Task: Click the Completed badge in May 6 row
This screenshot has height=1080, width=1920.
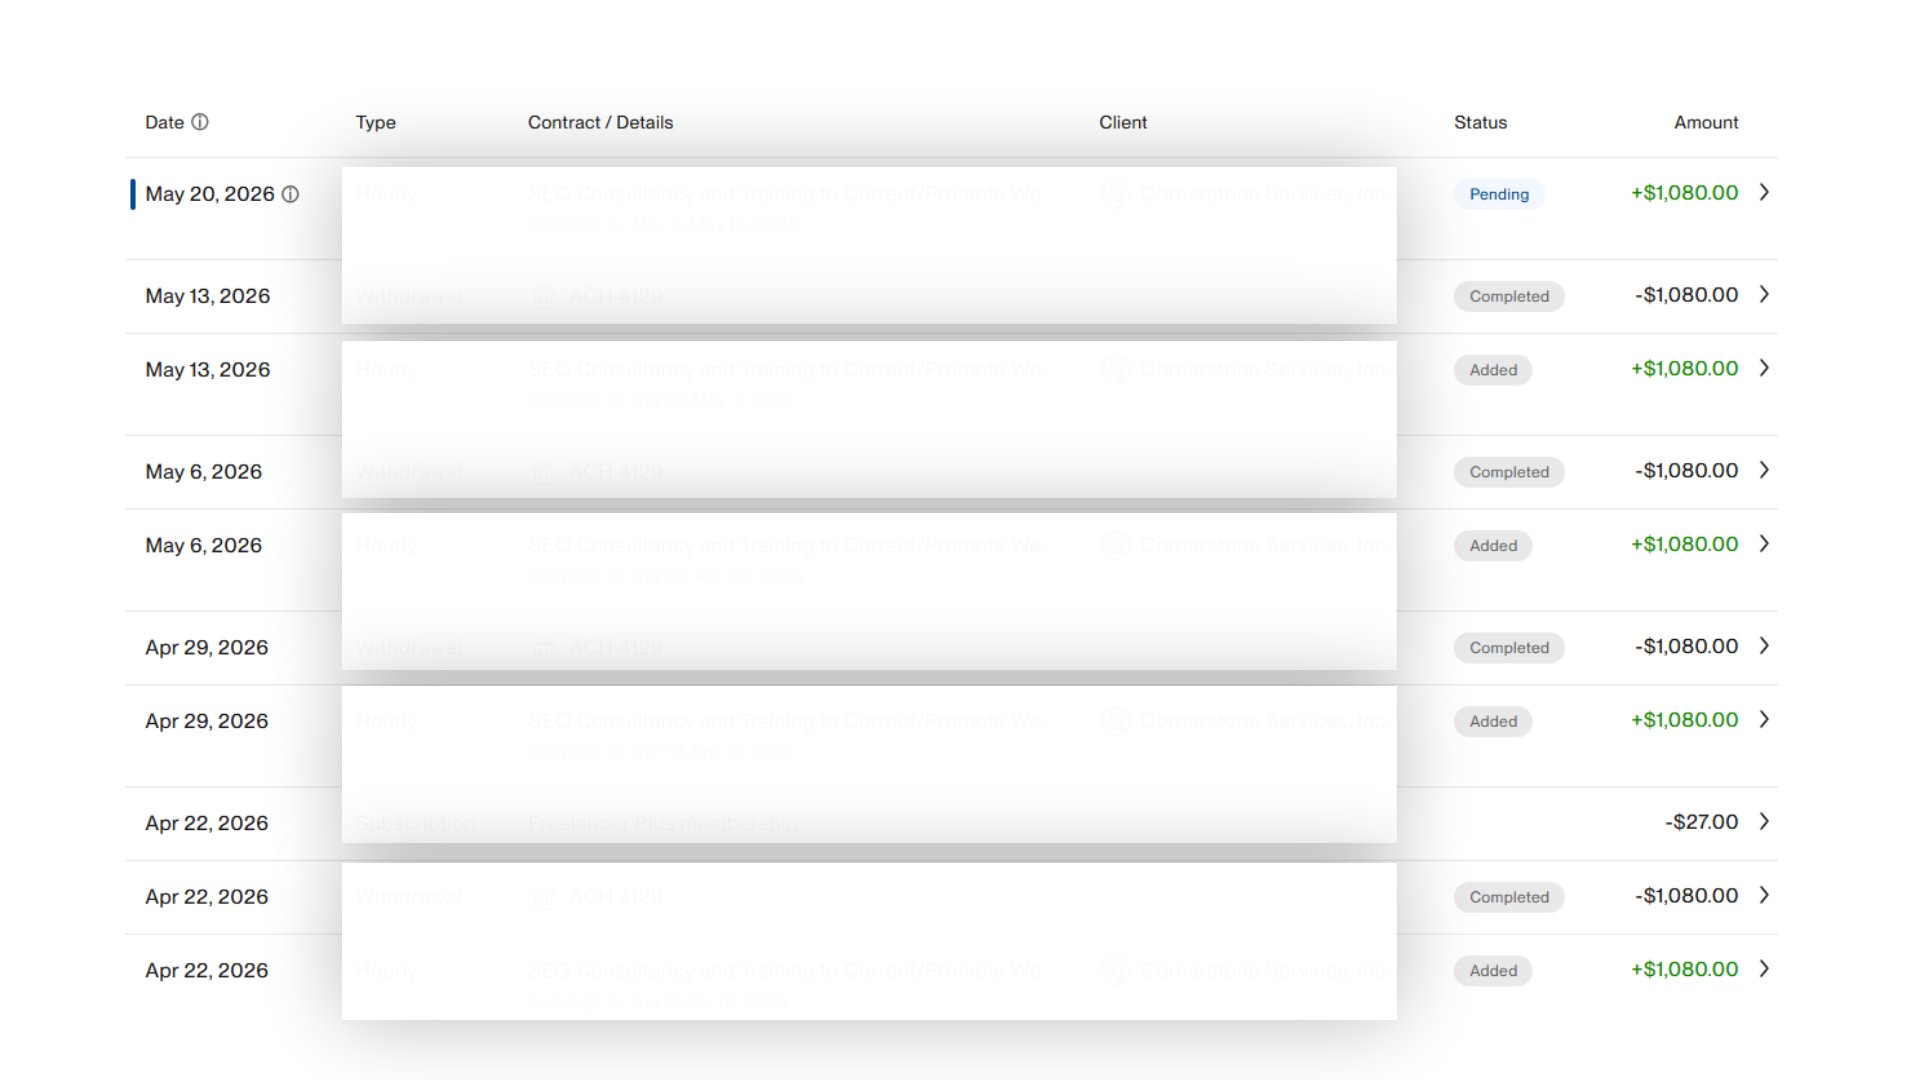Action: [1509, 472]
